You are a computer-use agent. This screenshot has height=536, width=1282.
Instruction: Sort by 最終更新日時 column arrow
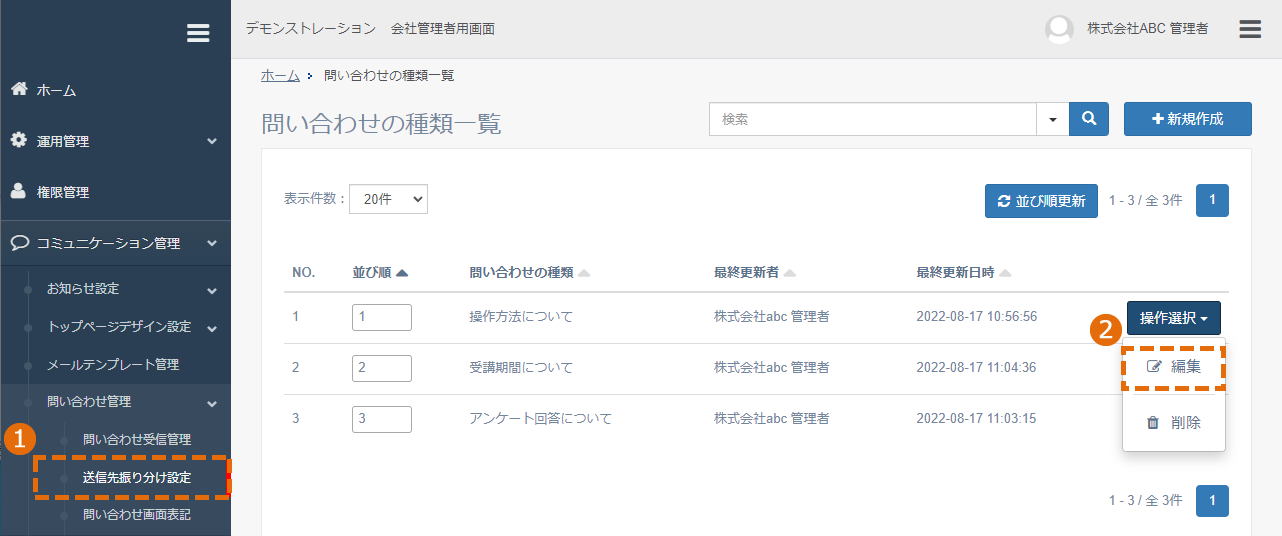coord(1005,273)
